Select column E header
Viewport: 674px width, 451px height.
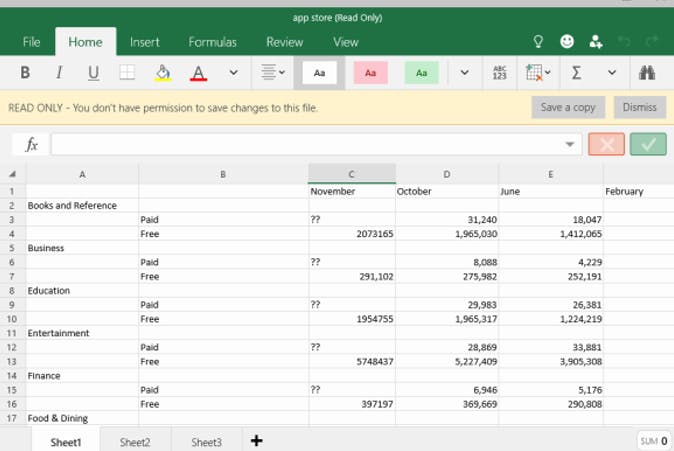[551, 174]
